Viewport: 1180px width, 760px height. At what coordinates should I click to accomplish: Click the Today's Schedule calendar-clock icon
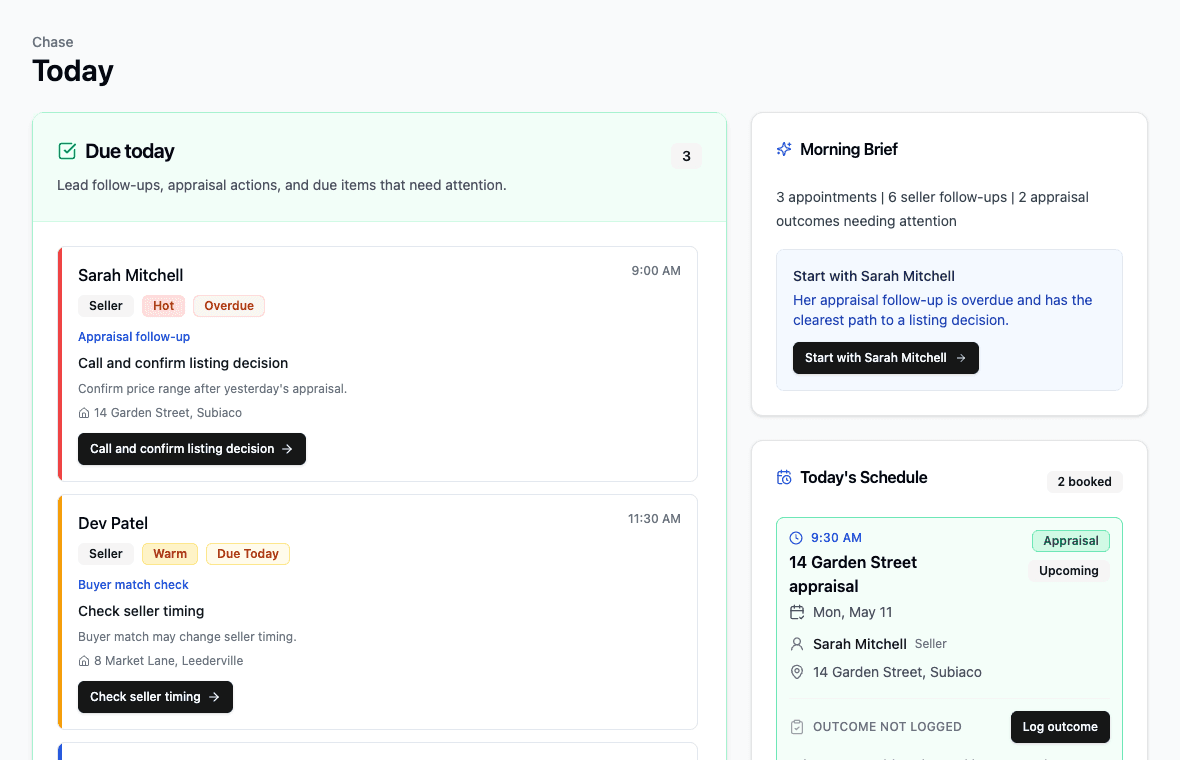(x=784, y=477)
